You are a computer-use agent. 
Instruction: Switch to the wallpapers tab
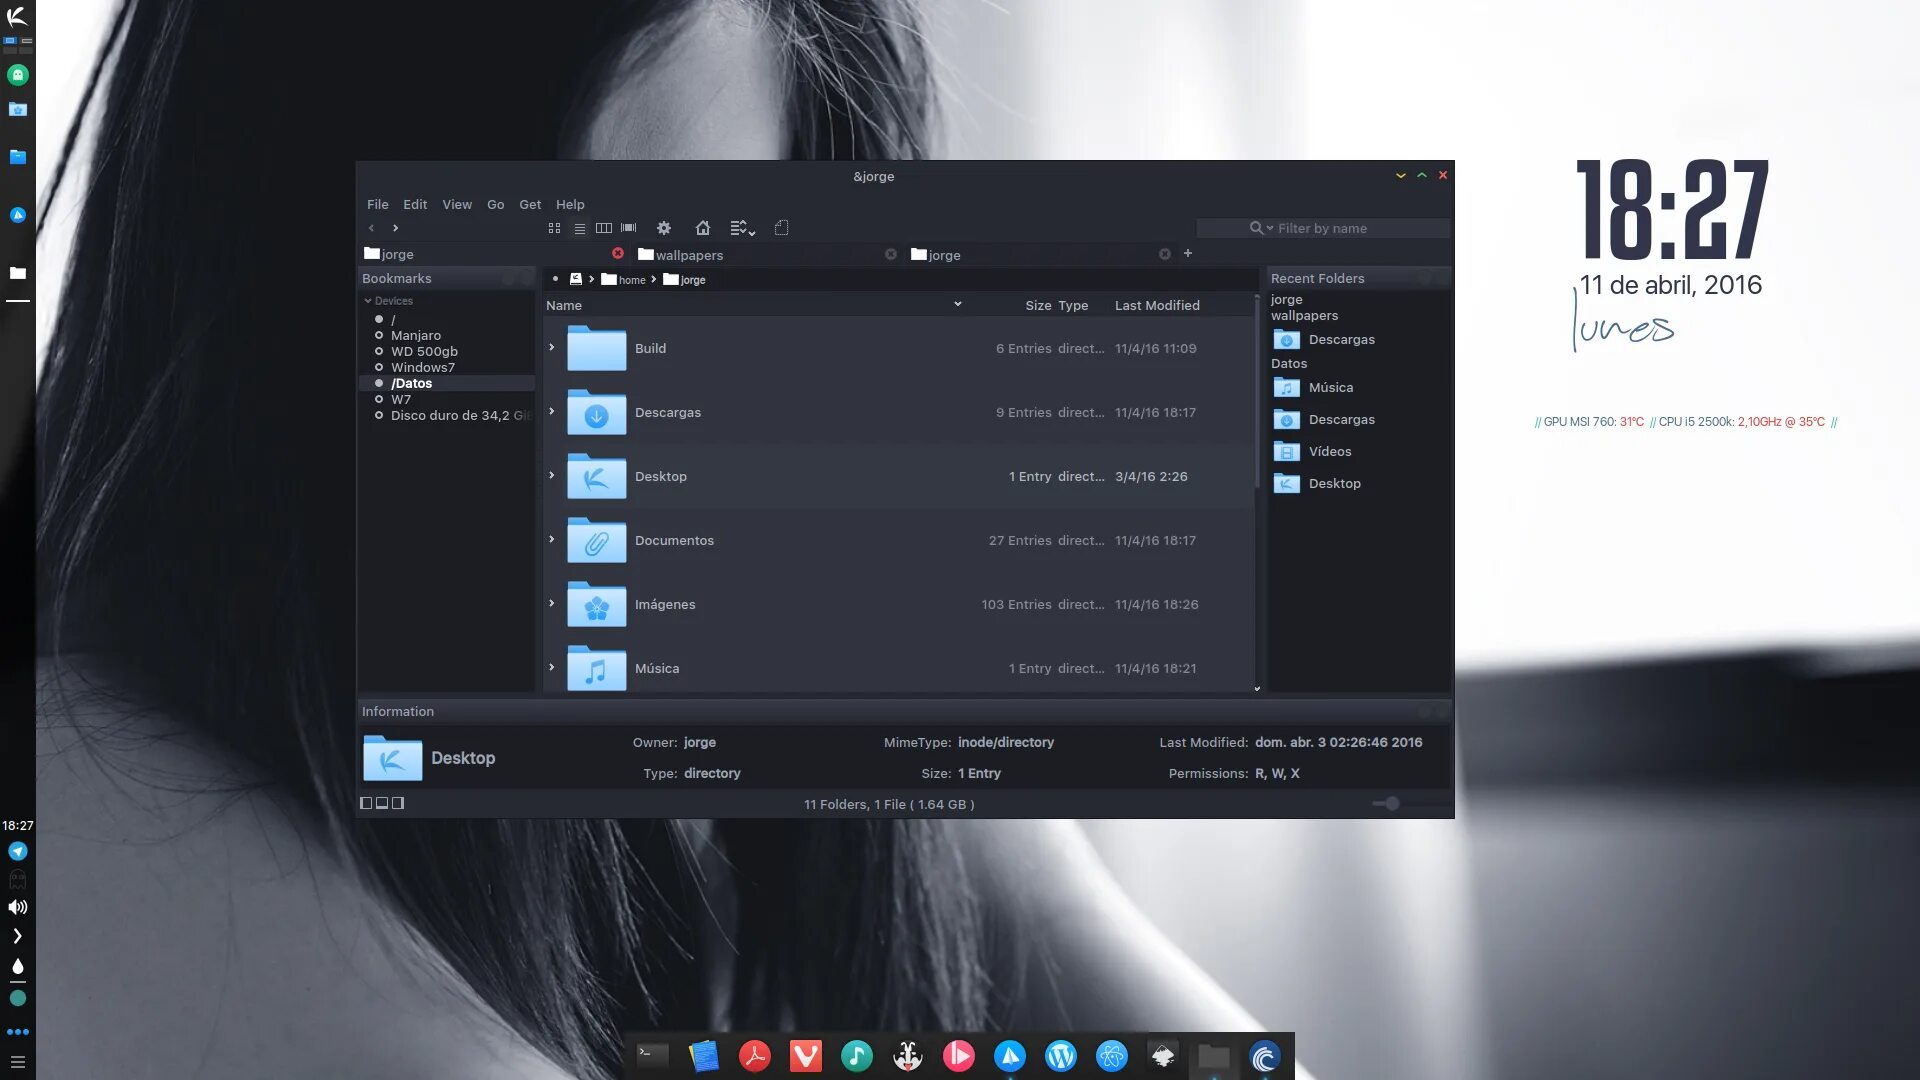point(689,255)
